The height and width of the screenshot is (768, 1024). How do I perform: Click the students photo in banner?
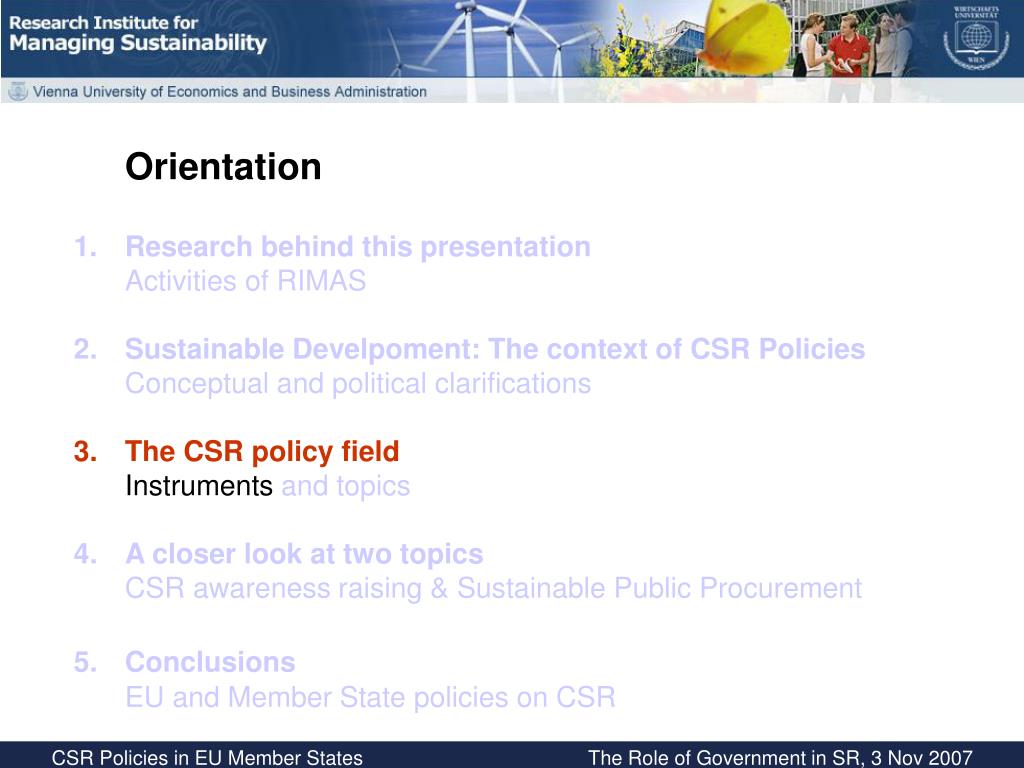(856, 49)
